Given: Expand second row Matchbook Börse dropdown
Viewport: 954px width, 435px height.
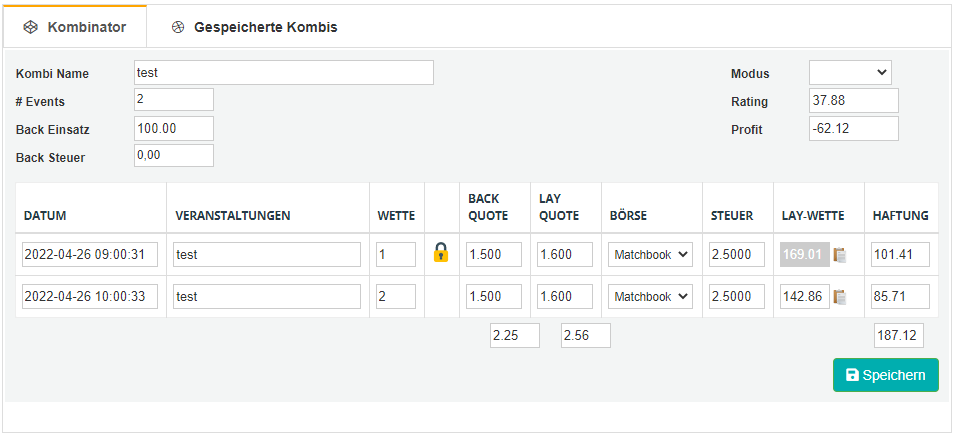Looking at the screenshot, I should [650, 297].
